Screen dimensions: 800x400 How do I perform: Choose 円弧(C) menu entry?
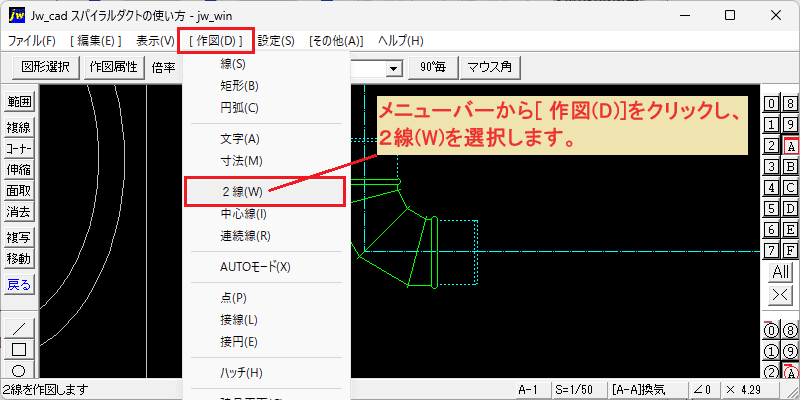point(266,108)
